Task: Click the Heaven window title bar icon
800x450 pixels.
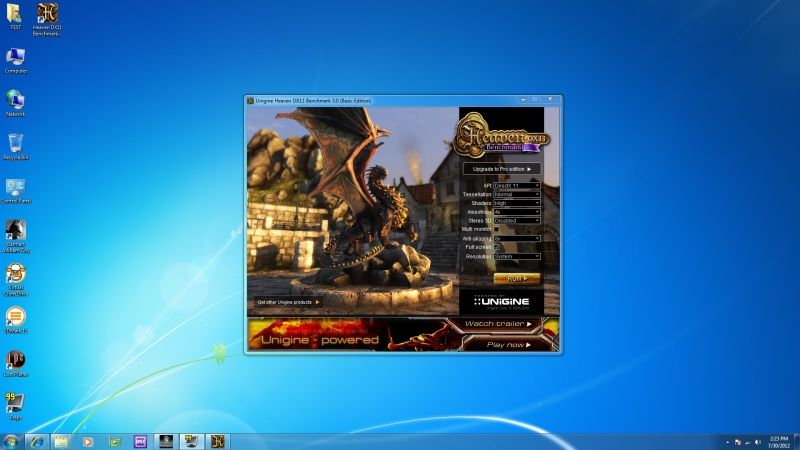Action: [x=251, y=101]
